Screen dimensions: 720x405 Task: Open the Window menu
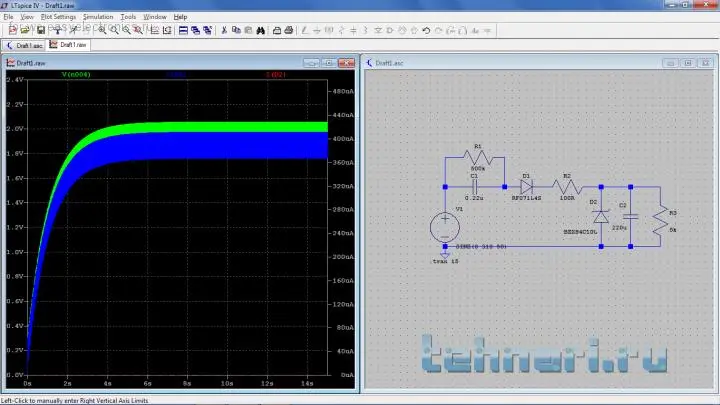point(155,17)
